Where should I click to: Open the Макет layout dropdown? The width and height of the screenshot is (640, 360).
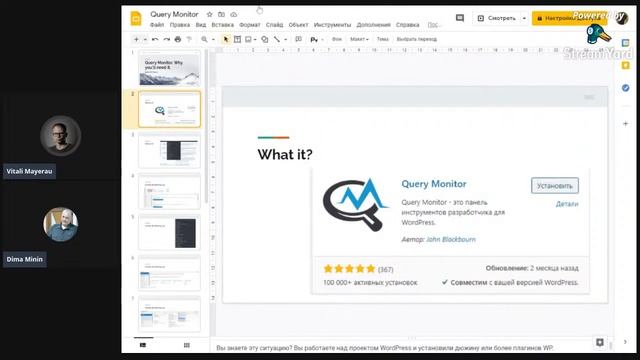click(x=359, y=39)
